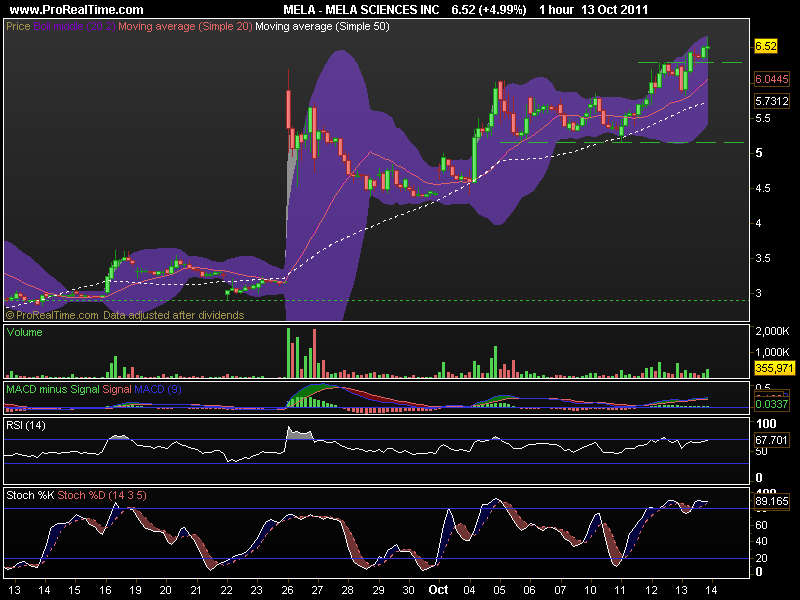Click the 0.0337 MACD value tag
Viewport: 800px width, 600px height.
coord(771,405)
